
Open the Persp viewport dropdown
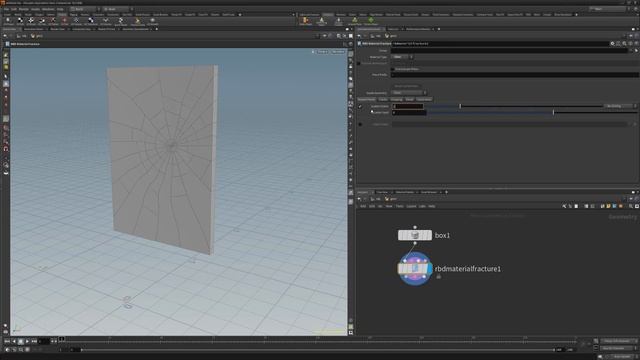tap(322, 52)
